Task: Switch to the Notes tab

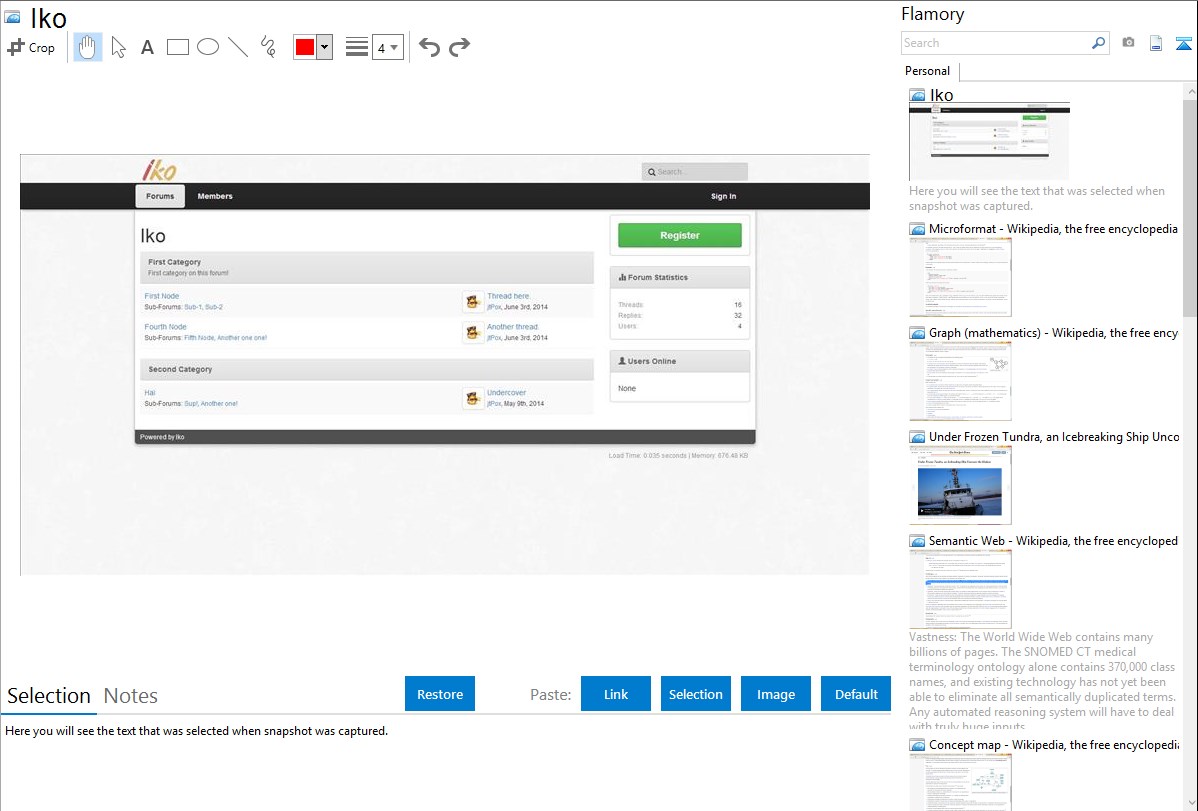Action: click(x=131, y=696)
